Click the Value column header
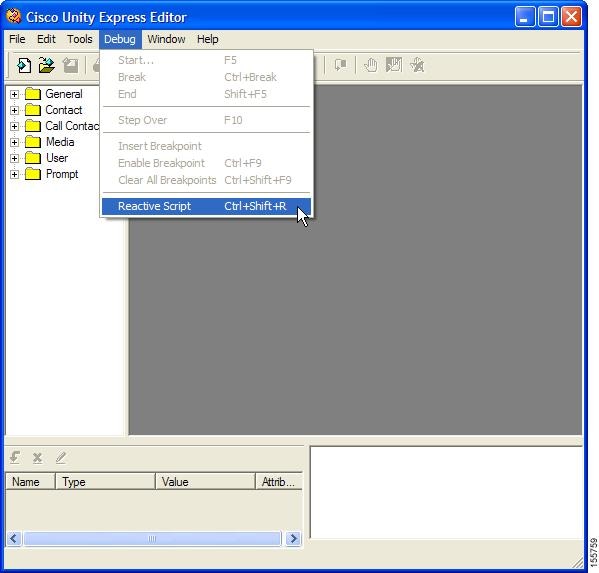The image size is (599, 573). (205, 482)
